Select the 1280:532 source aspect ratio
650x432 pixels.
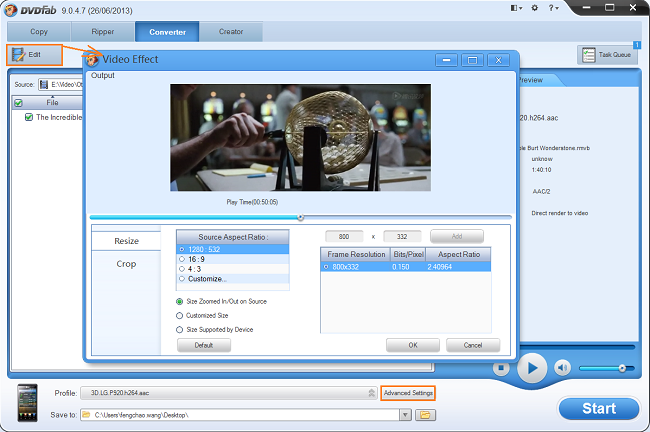[233, 249]
